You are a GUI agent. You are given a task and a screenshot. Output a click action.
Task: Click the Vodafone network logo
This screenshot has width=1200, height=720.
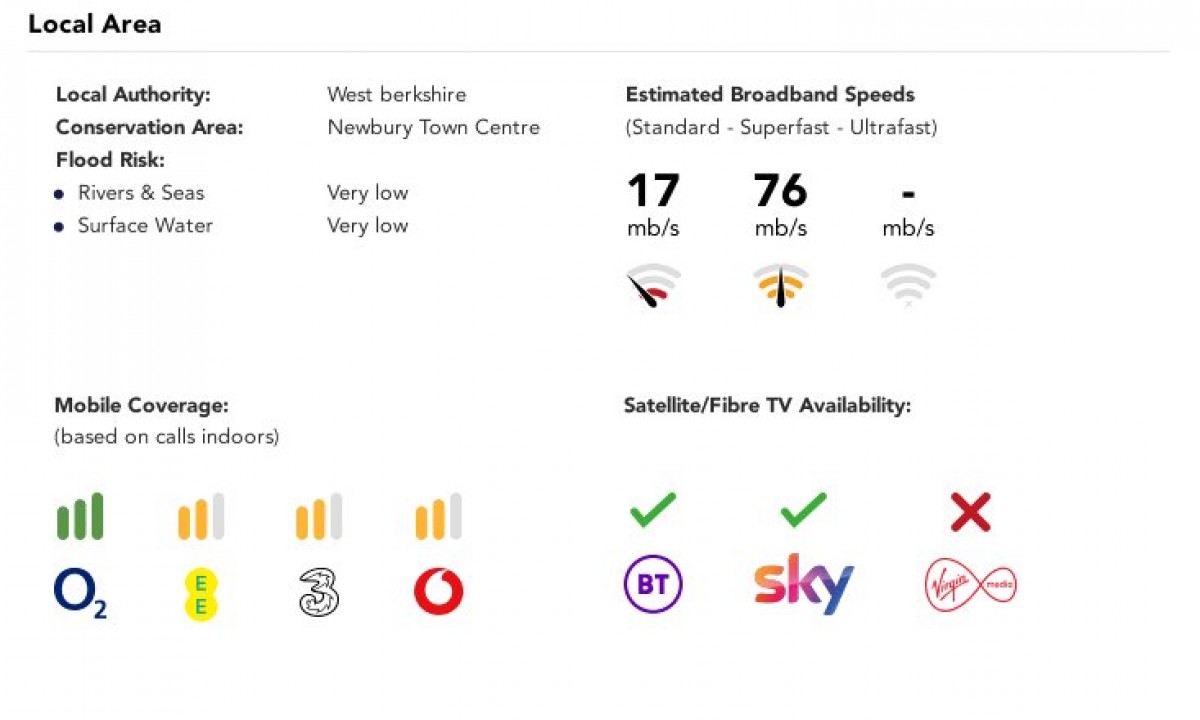[x=439, y=592]
